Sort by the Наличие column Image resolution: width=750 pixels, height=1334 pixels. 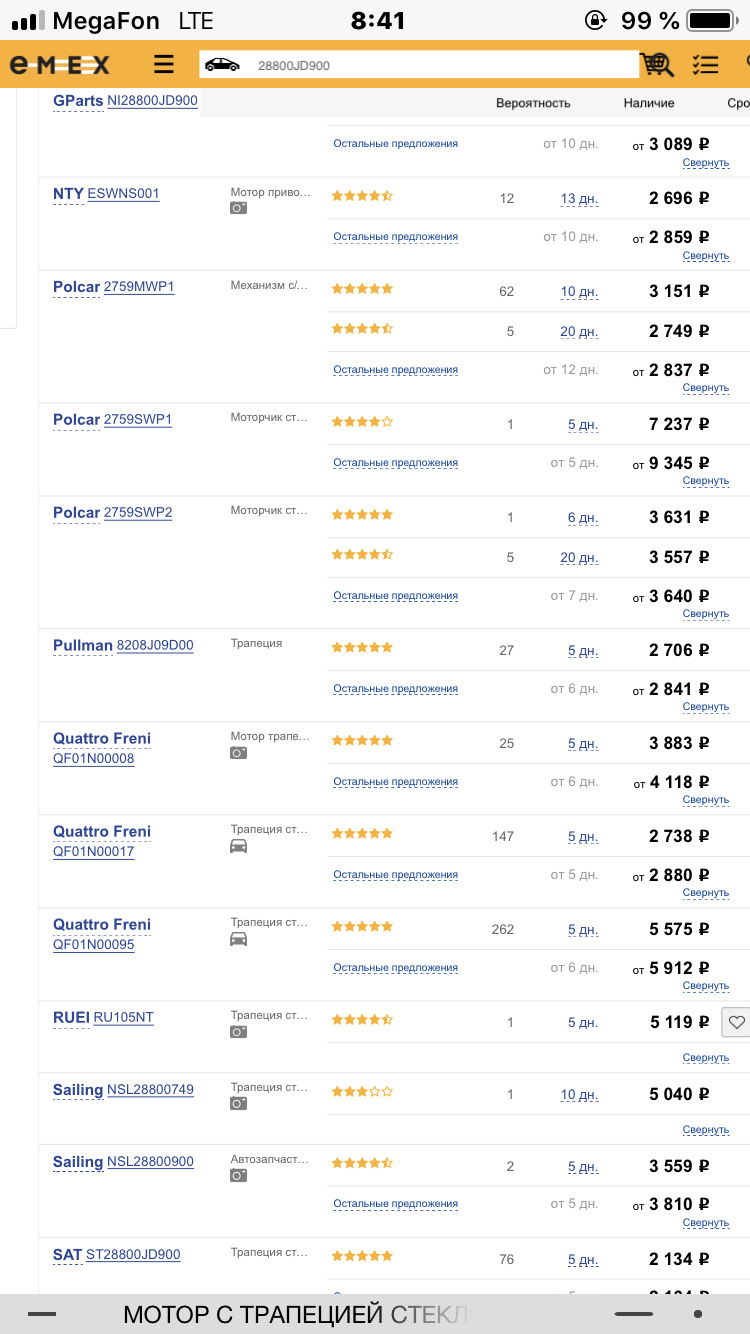pyautogui.click(x=649, y=103)
